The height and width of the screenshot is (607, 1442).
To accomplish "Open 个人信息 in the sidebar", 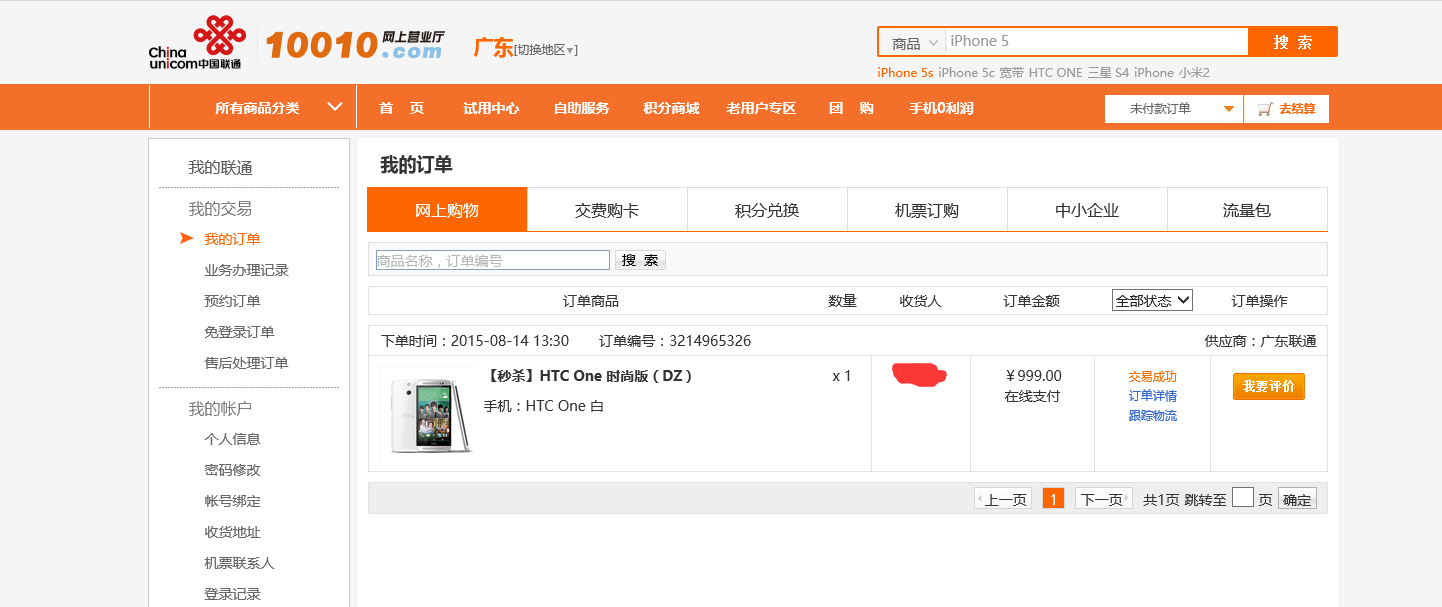I will [x=232, y=439].
